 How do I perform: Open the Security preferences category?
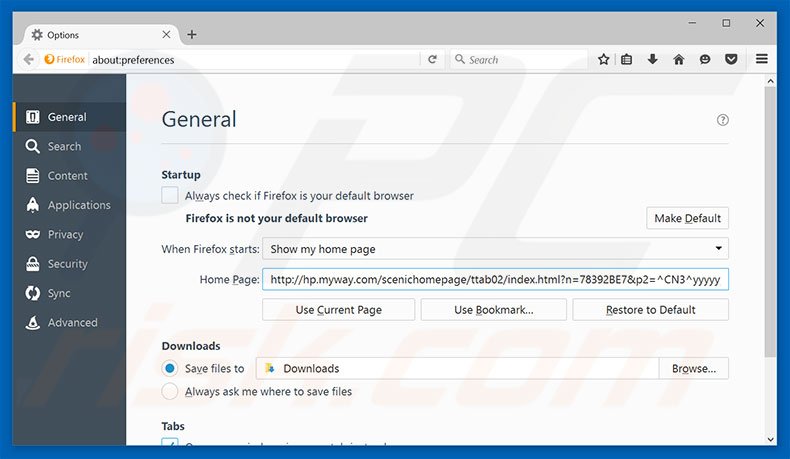tap(70, 264)
